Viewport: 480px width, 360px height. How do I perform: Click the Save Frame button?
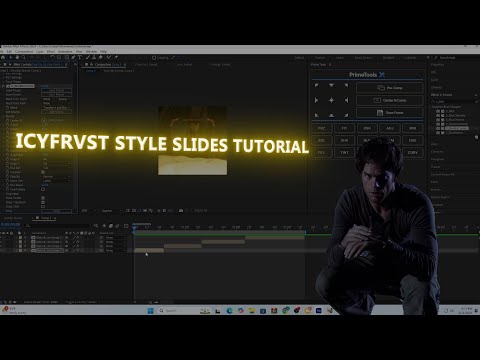(x=390, y=113)
